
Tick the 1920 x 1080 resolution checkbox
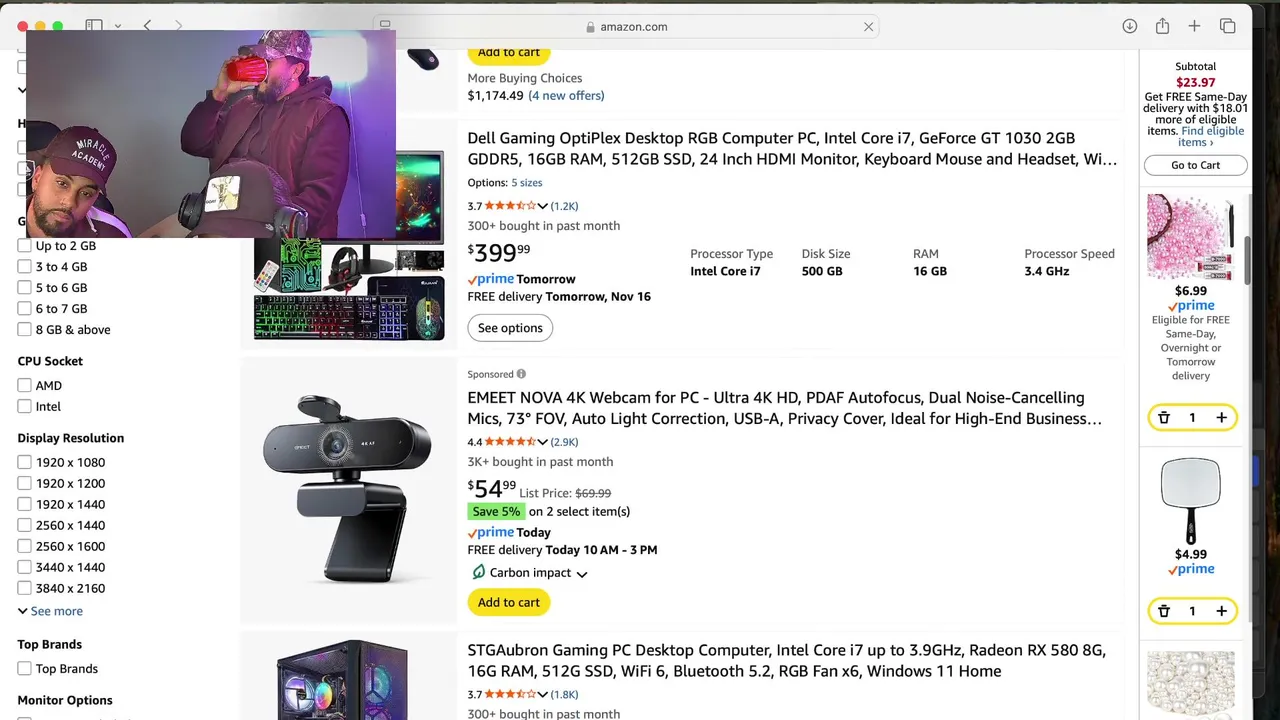25,462
